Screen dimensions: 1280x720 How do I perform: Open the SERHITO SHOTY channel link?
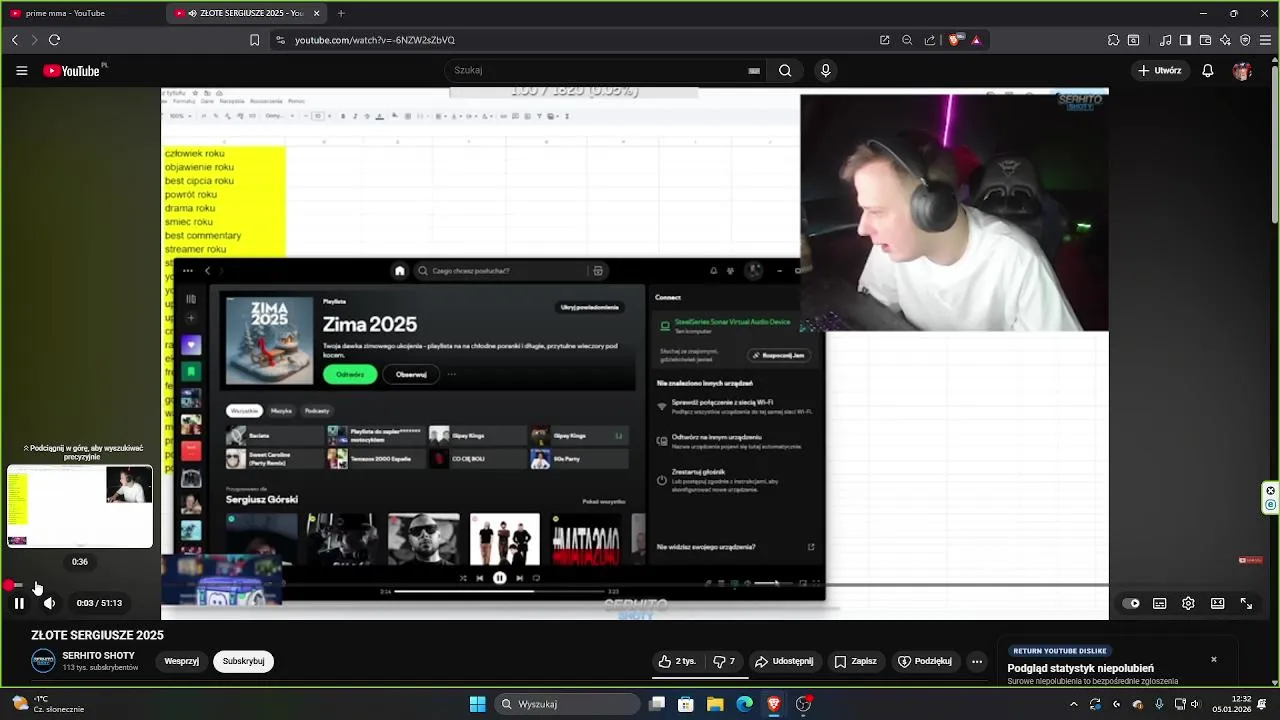[x=98, y=656]
